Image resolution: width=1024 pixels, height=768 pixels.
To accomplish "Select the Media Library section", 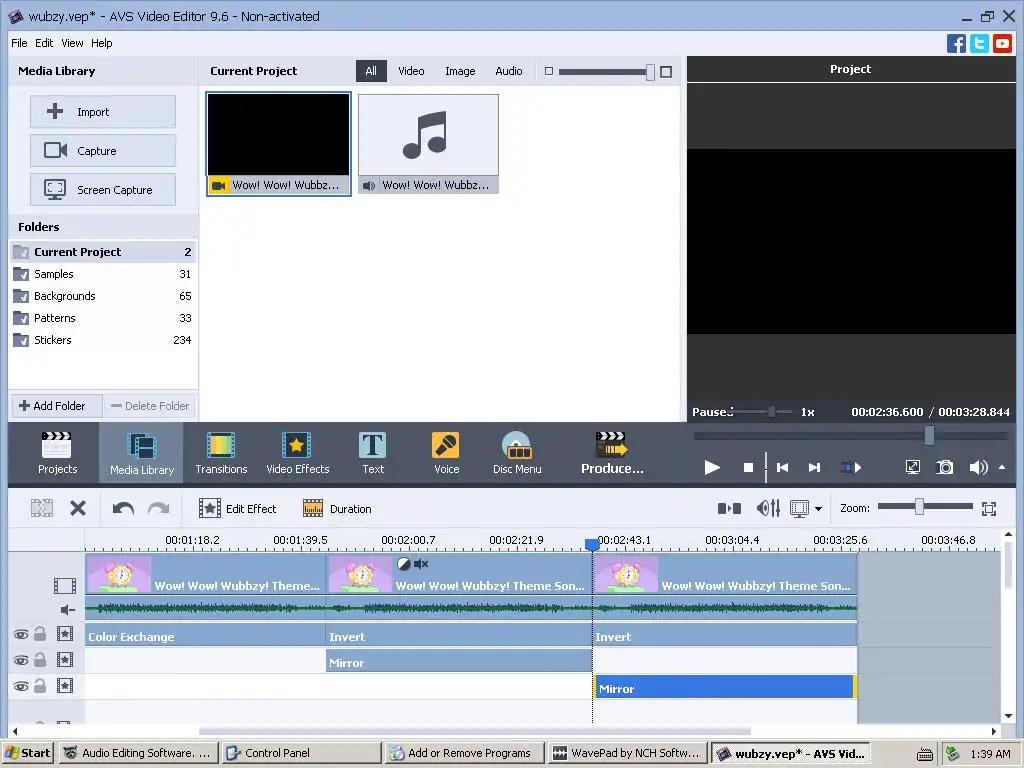I will point(142,453).
